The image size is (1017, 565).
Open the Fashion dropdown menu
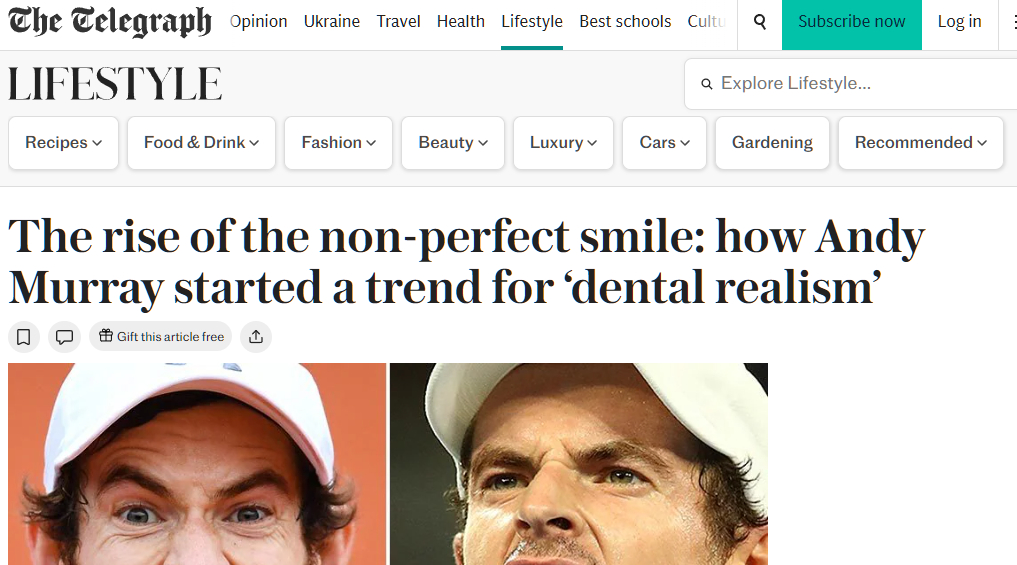(339, 143)
